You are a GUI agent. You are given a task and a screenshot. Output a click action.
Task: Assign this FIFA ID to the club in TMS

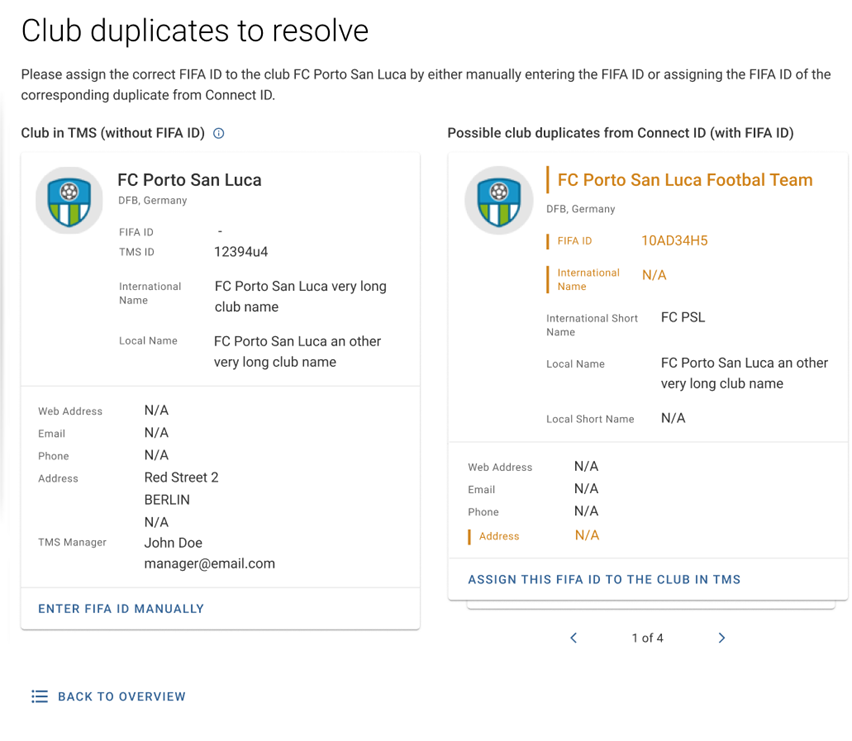pos(604,580)
